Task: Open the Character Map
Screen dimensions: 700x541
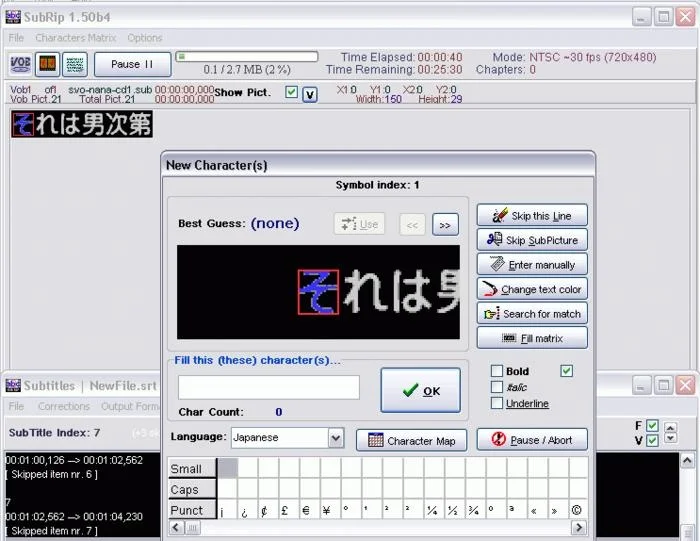Action: point(412,441)
